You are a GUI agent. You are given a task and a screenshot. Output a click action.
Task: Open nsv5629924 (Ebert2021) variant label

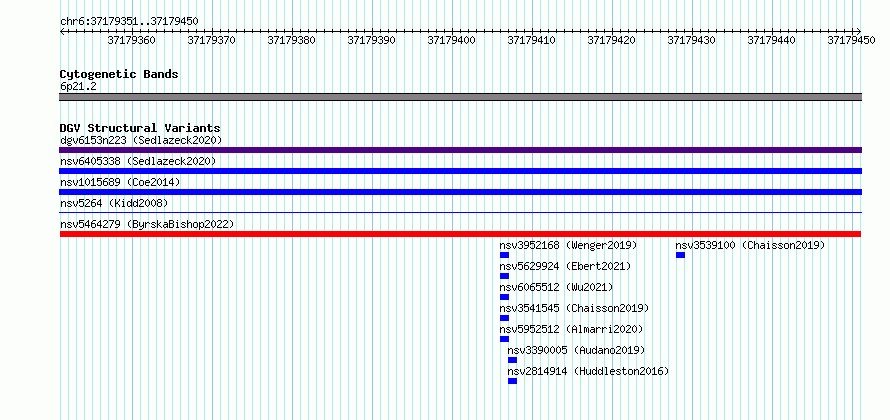coord(565,266)
